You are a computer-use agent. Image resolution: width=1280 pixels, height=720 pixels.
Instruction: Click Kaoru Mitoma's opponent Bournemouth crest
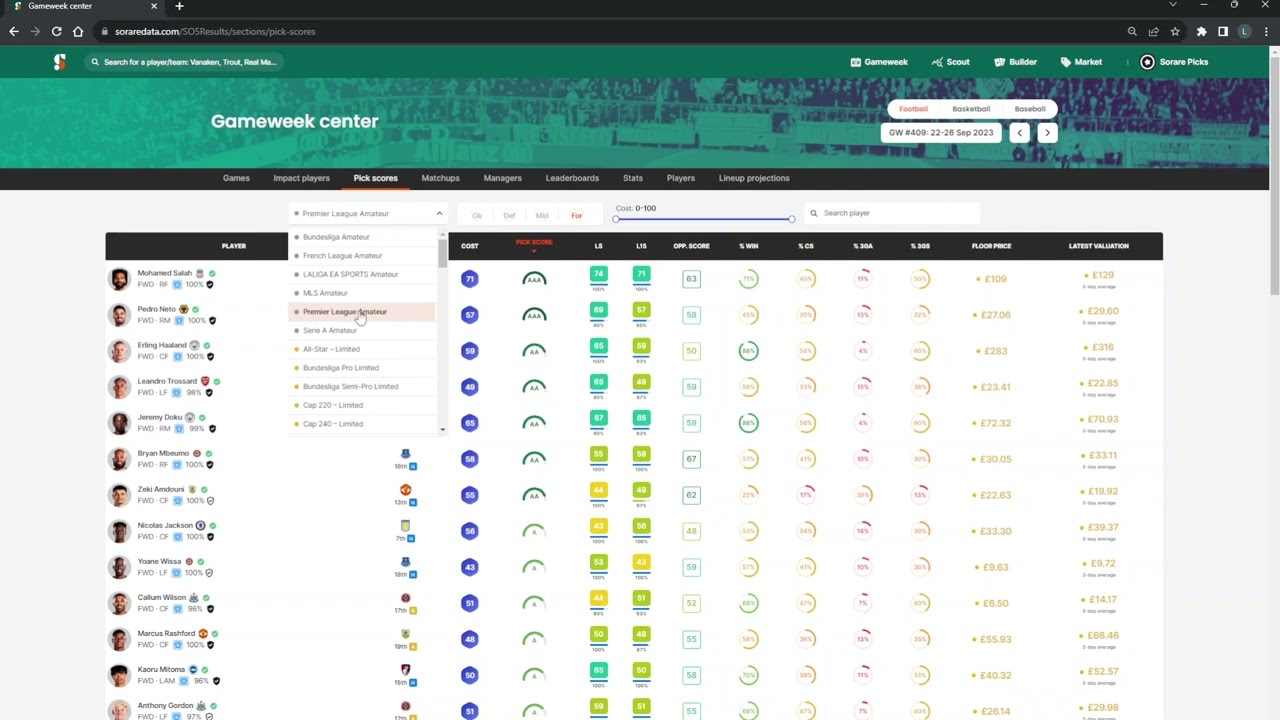[x=405, y=670]
